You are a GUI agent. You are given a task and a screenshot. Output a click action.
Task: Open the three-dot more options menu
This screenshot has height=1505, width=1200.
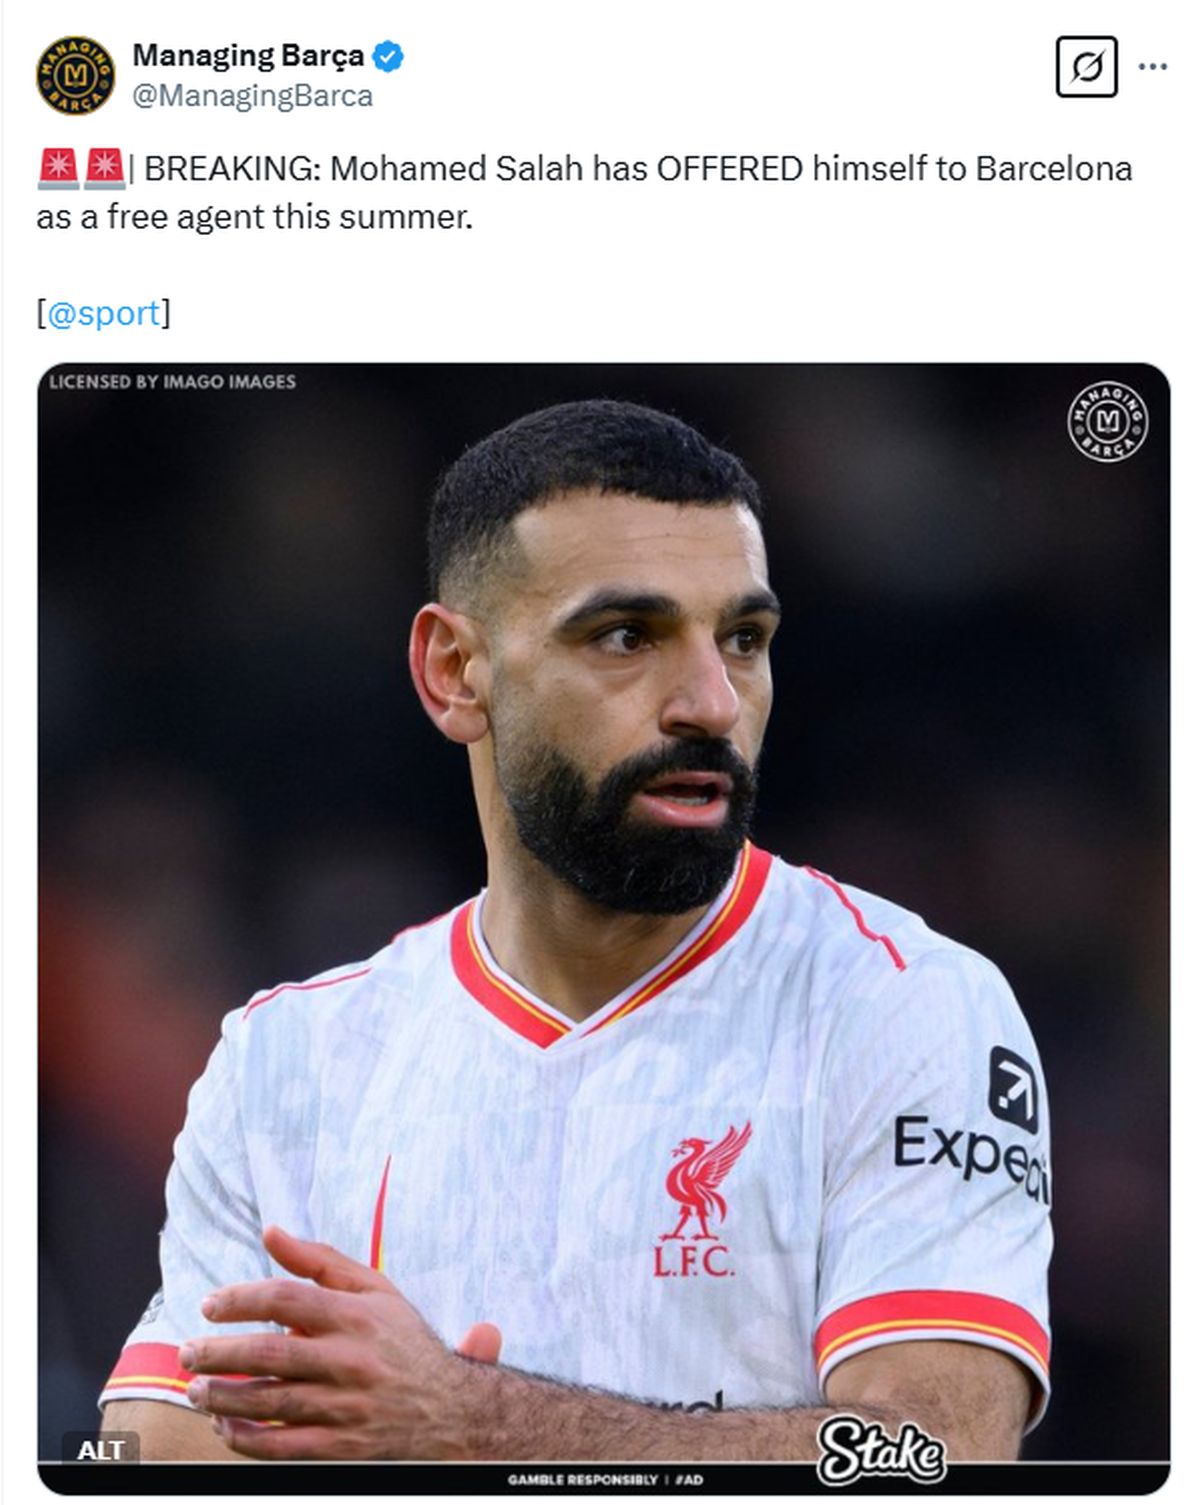pyautogui.click(x=1153, y=67)
